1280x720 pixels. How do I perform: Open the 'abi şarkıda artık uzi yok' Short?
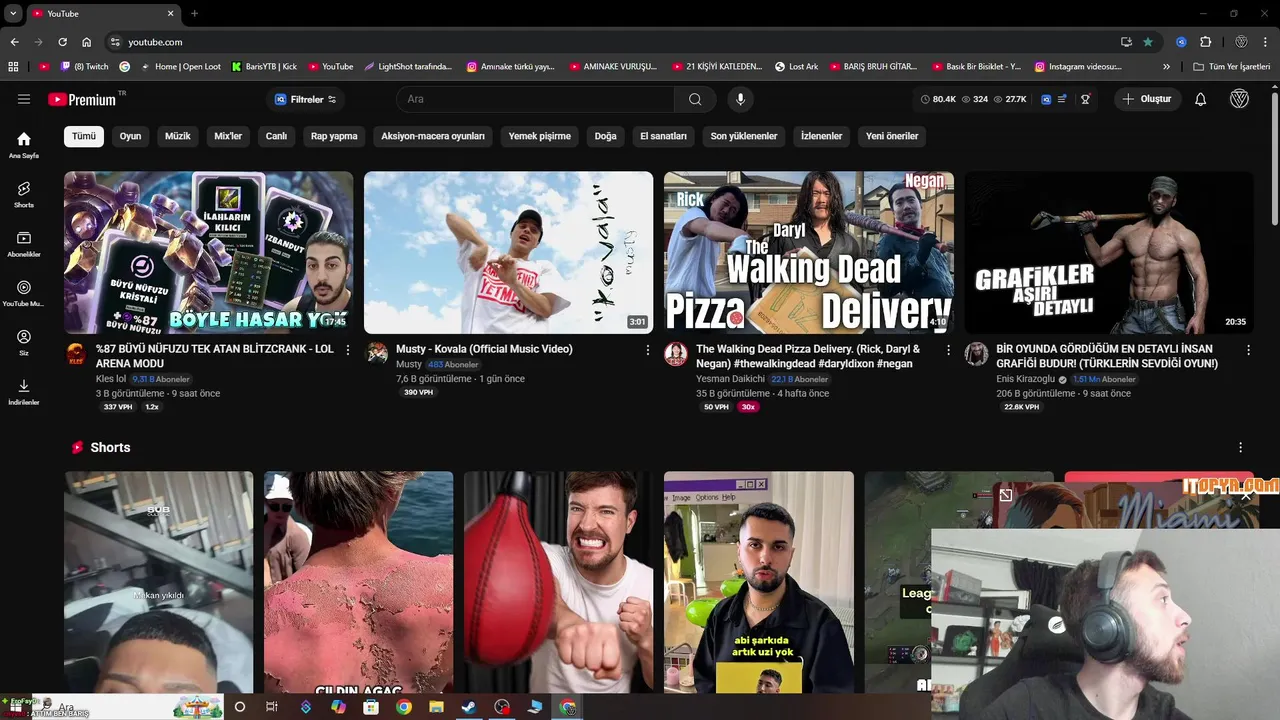click(758, 582)
